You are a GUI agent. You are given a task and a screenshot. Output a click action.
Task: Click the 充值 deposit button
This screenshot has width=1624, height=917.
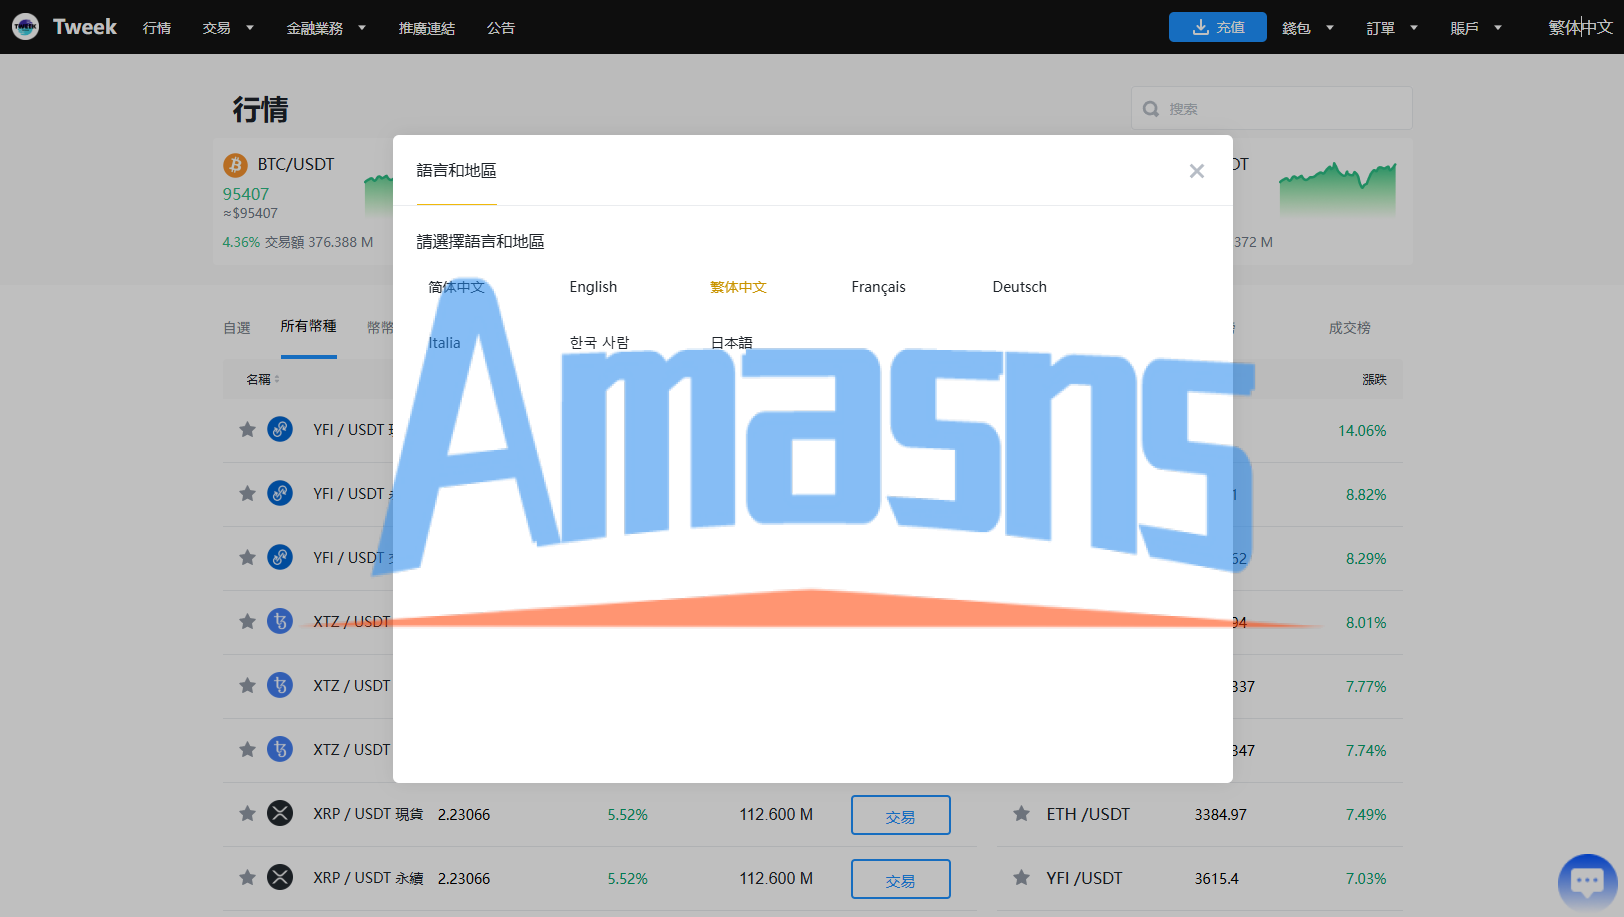(x=1217, y=27)
